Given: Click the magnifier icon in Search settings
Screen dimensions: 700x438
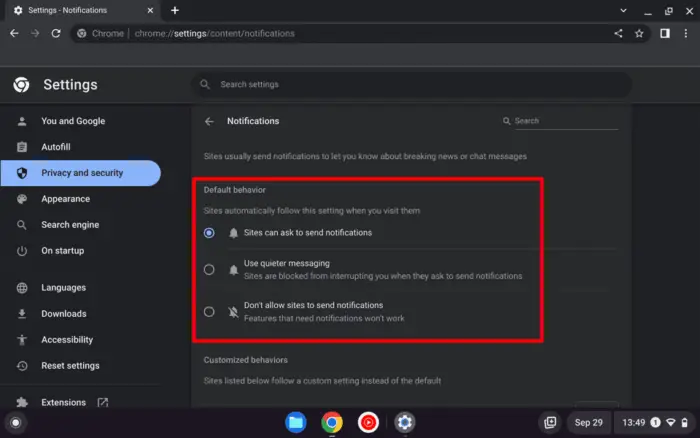Looking at the screenshot, I should point(205,84).
